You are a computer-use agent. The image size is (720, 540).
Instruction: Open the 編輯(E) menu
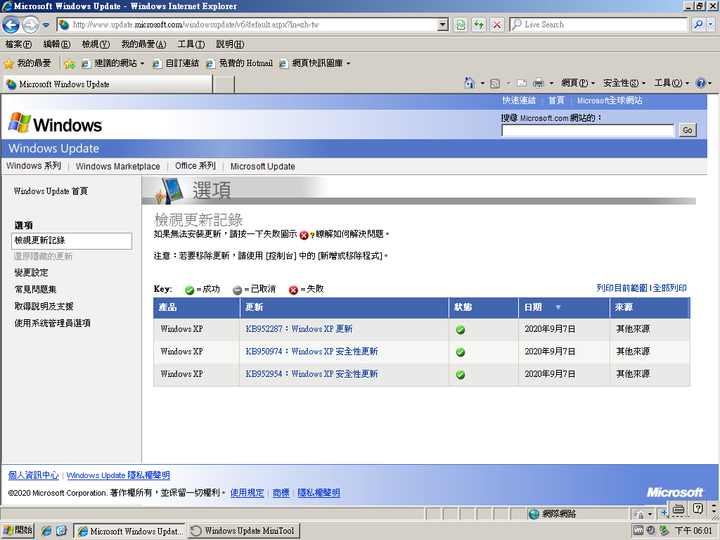click(x=57, y=45)
